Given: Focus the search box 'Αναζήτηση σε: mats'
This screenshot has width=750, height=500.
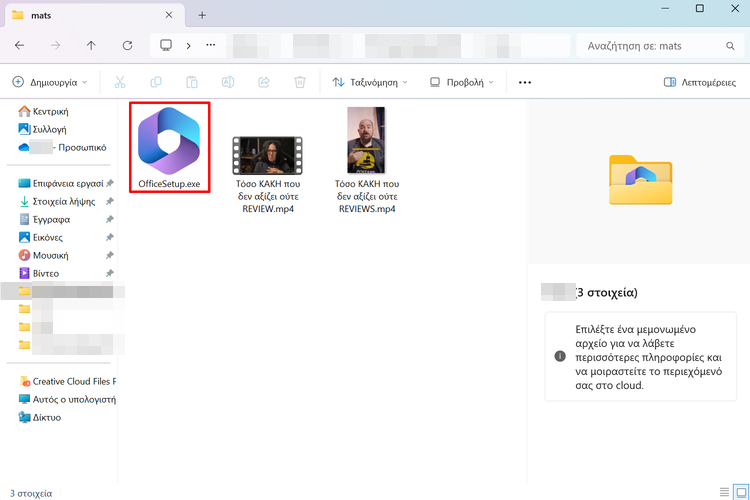Looking at the screenshot, I should pyautogui.click(x=660, y=46).
